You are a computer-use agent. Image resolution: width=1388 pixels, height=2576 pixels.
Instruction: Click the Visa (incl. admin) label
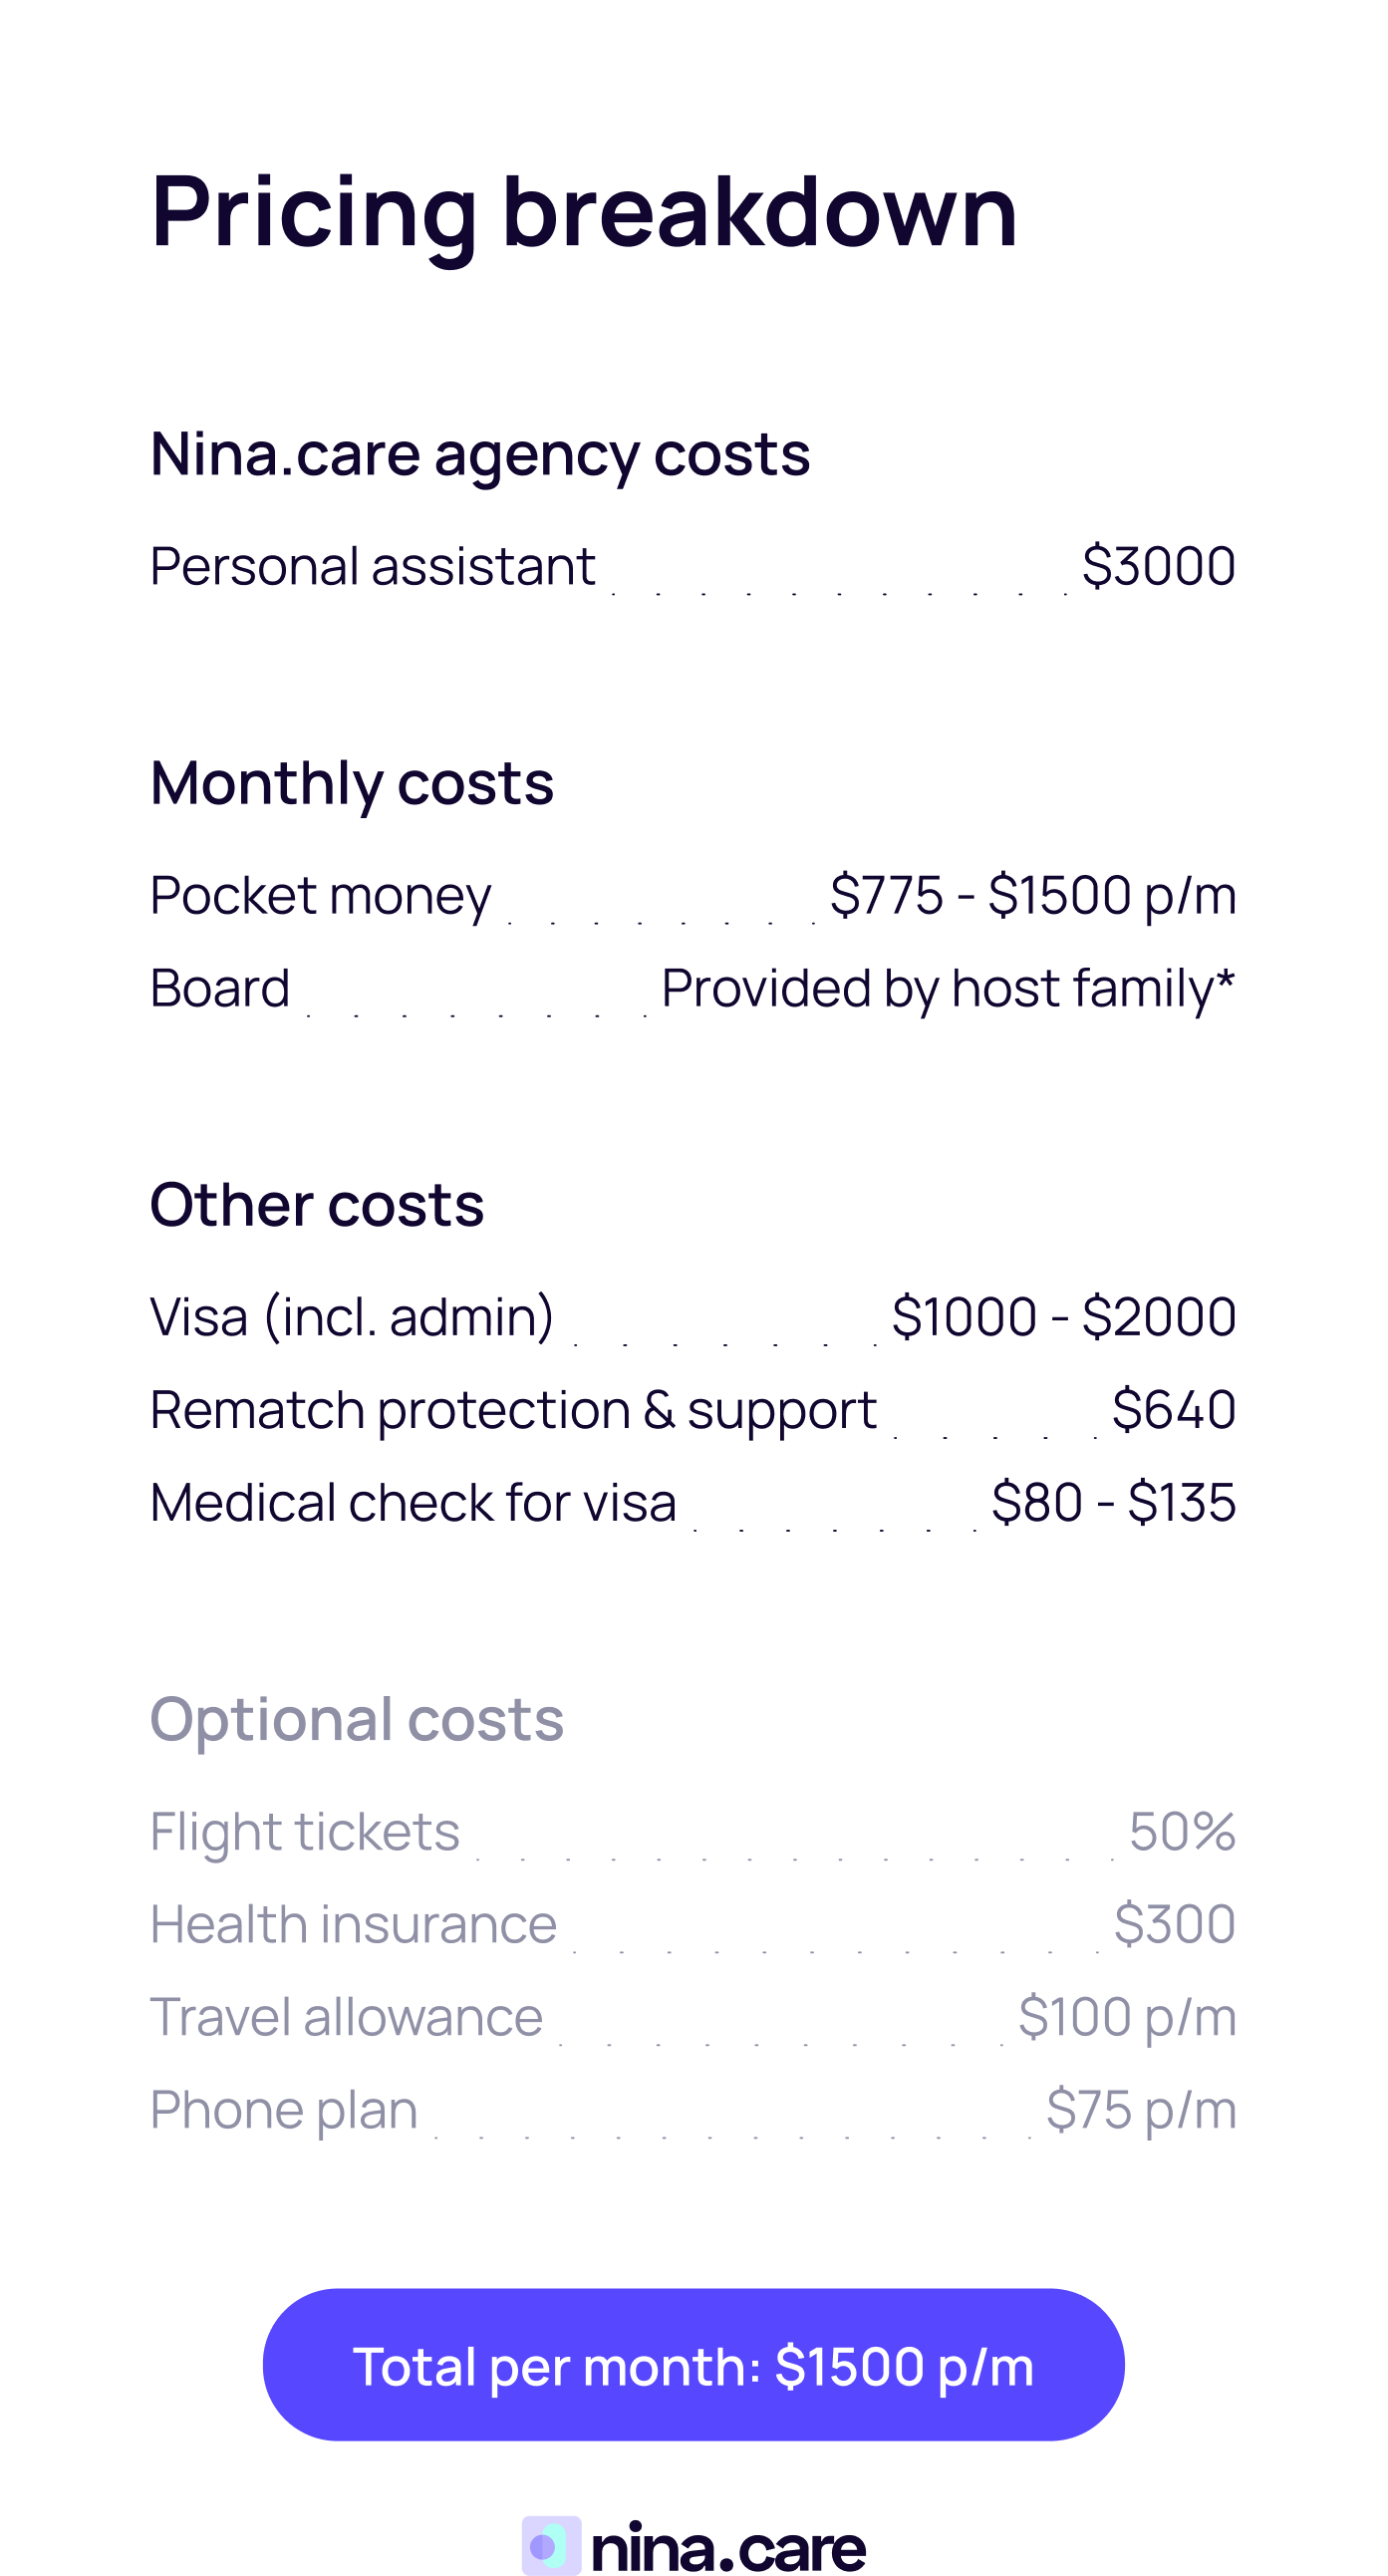coord(352,1316)
